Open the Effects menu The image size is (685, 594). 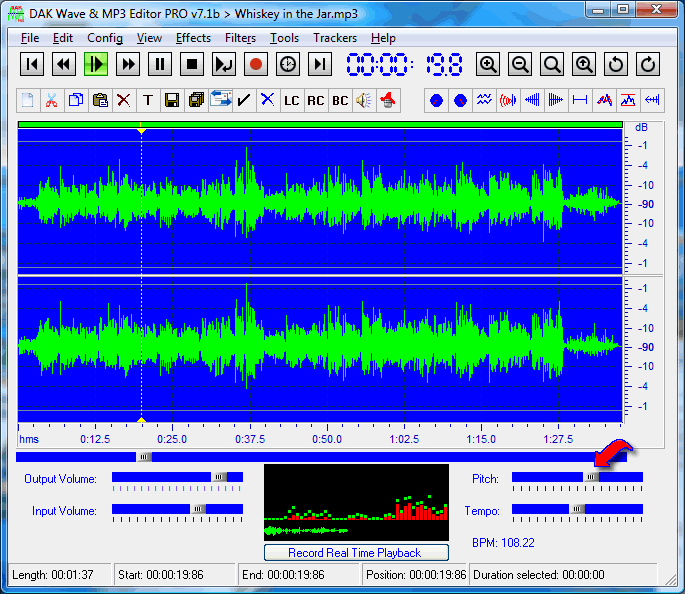pyautogui.click(x=193, y=38)
